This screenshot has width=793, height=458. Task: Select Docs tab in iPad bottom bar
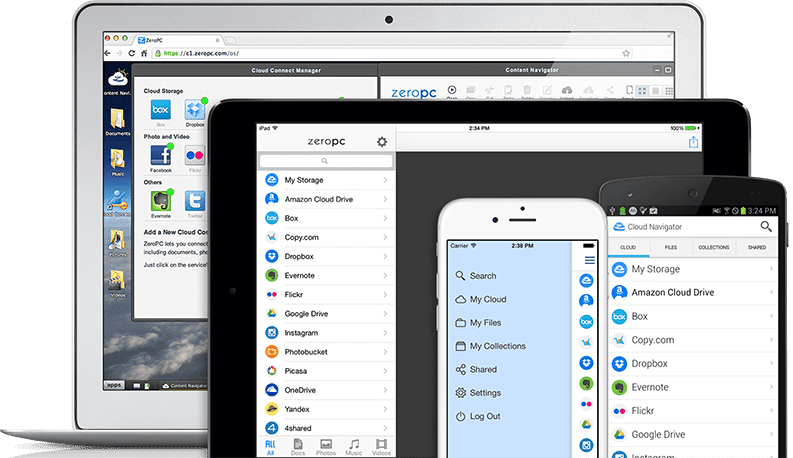click(x=298, y=447)
